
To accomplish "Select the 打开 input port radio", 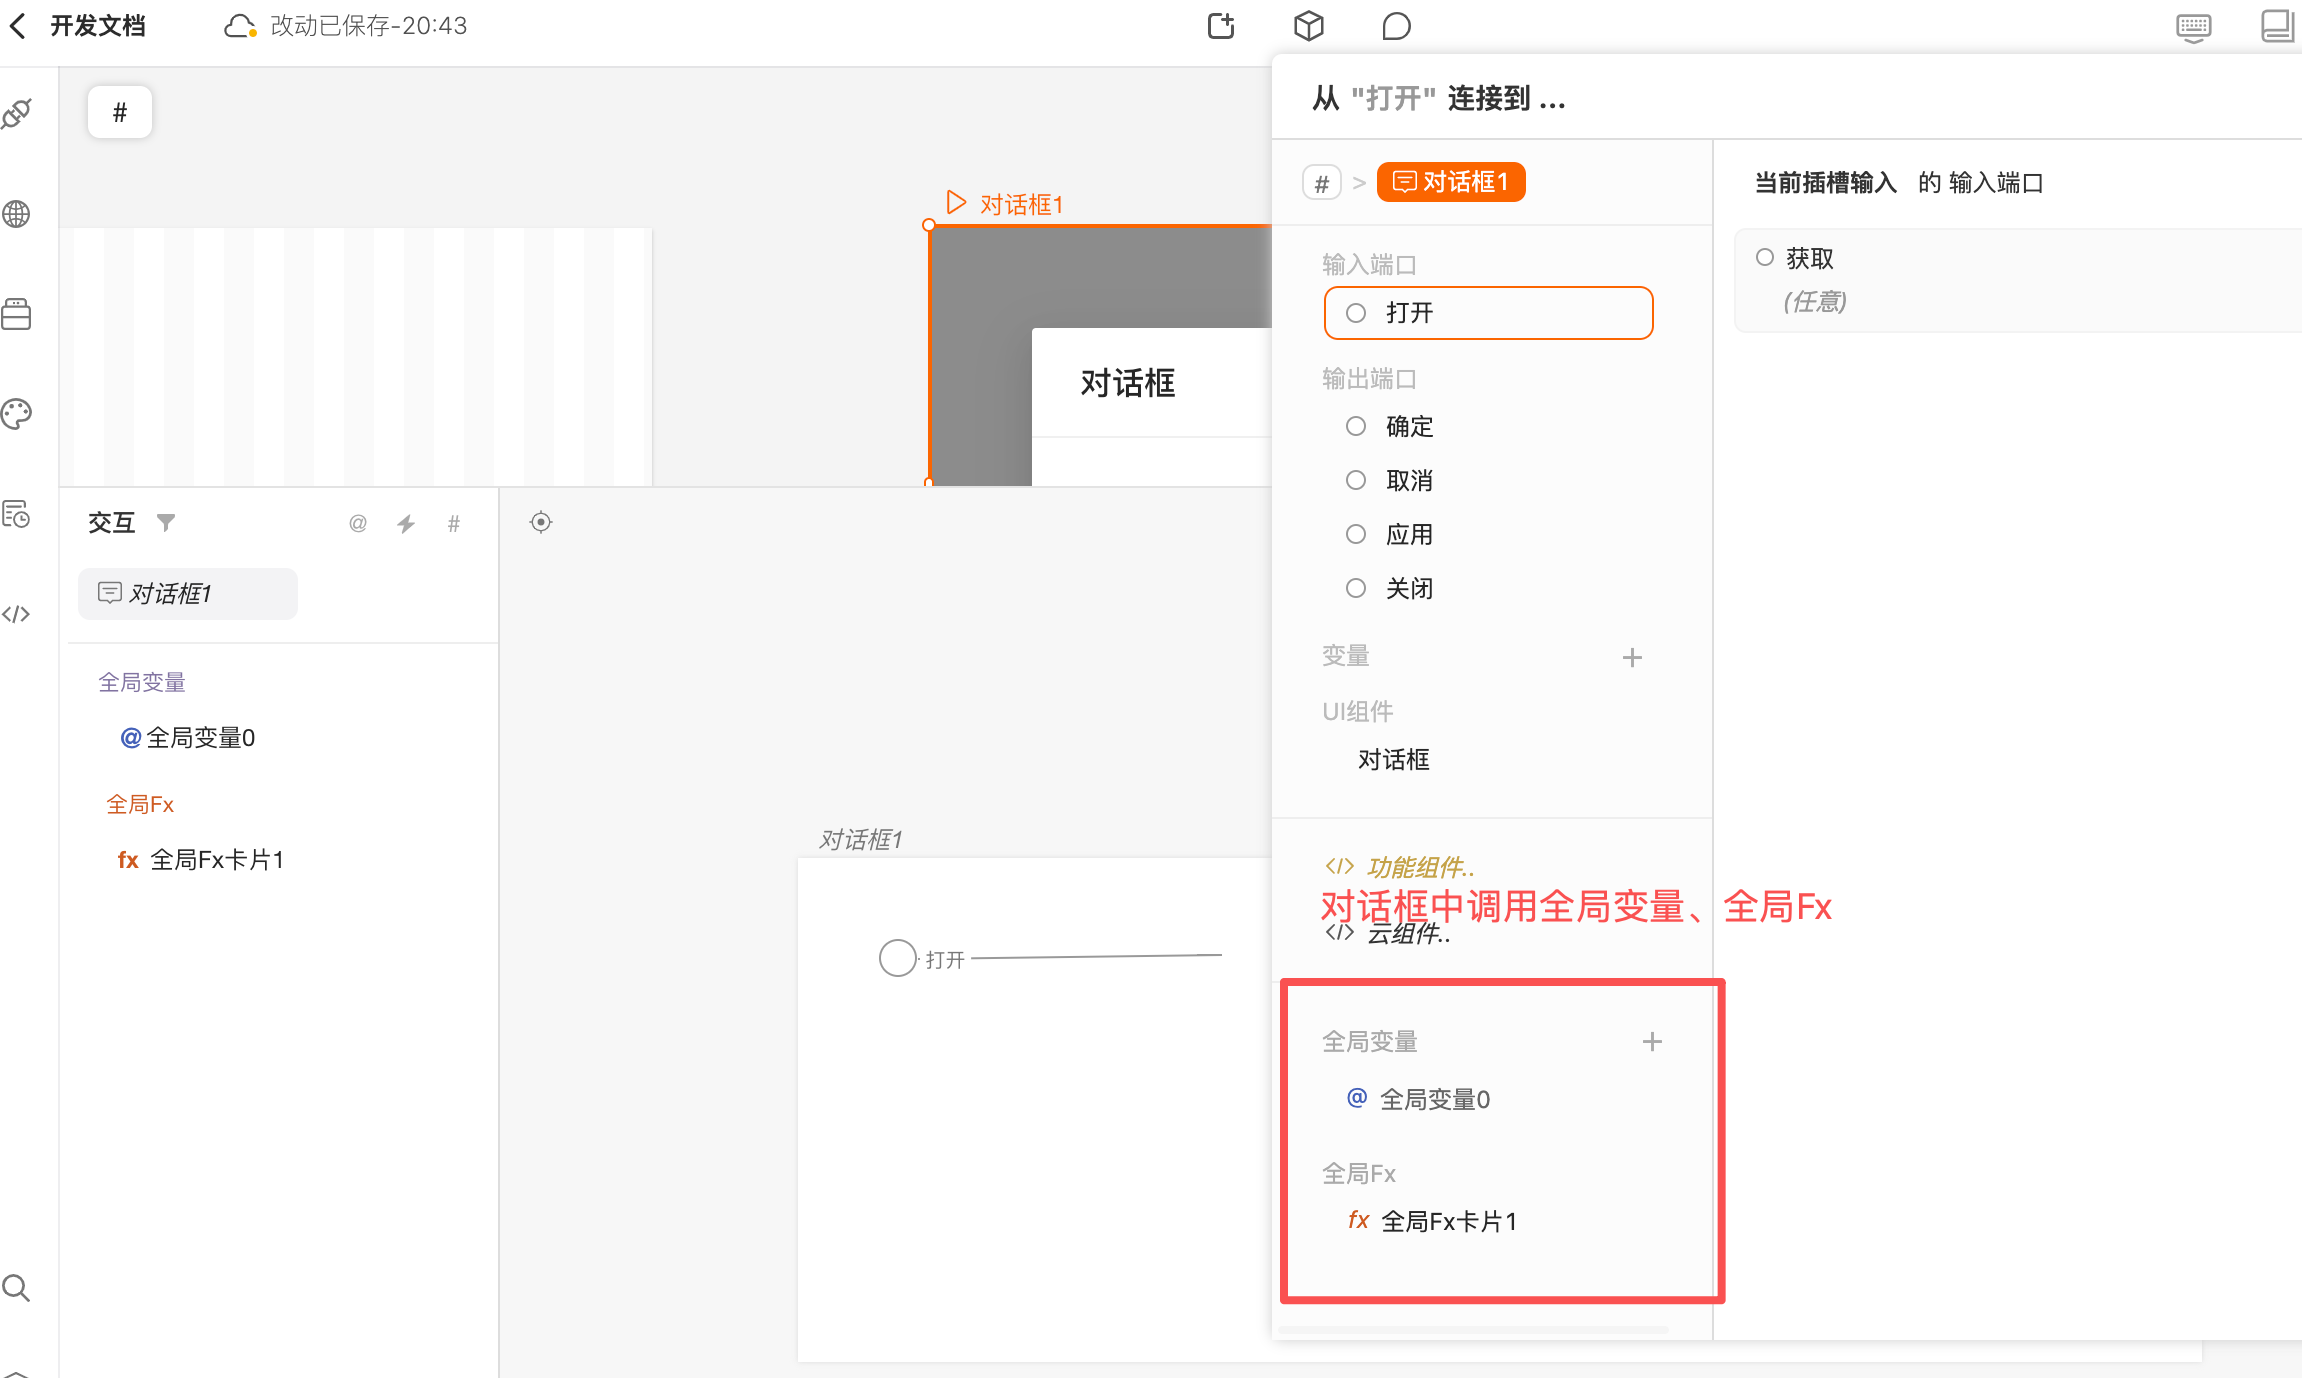I will click(x=1356, y=313).
